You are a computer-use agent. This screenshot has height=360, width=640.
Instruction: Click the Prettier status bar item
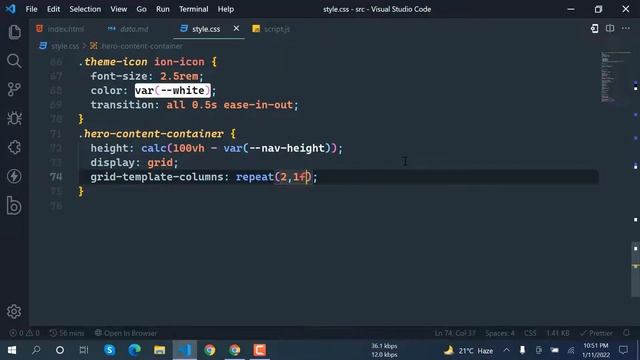pos(597,333)
